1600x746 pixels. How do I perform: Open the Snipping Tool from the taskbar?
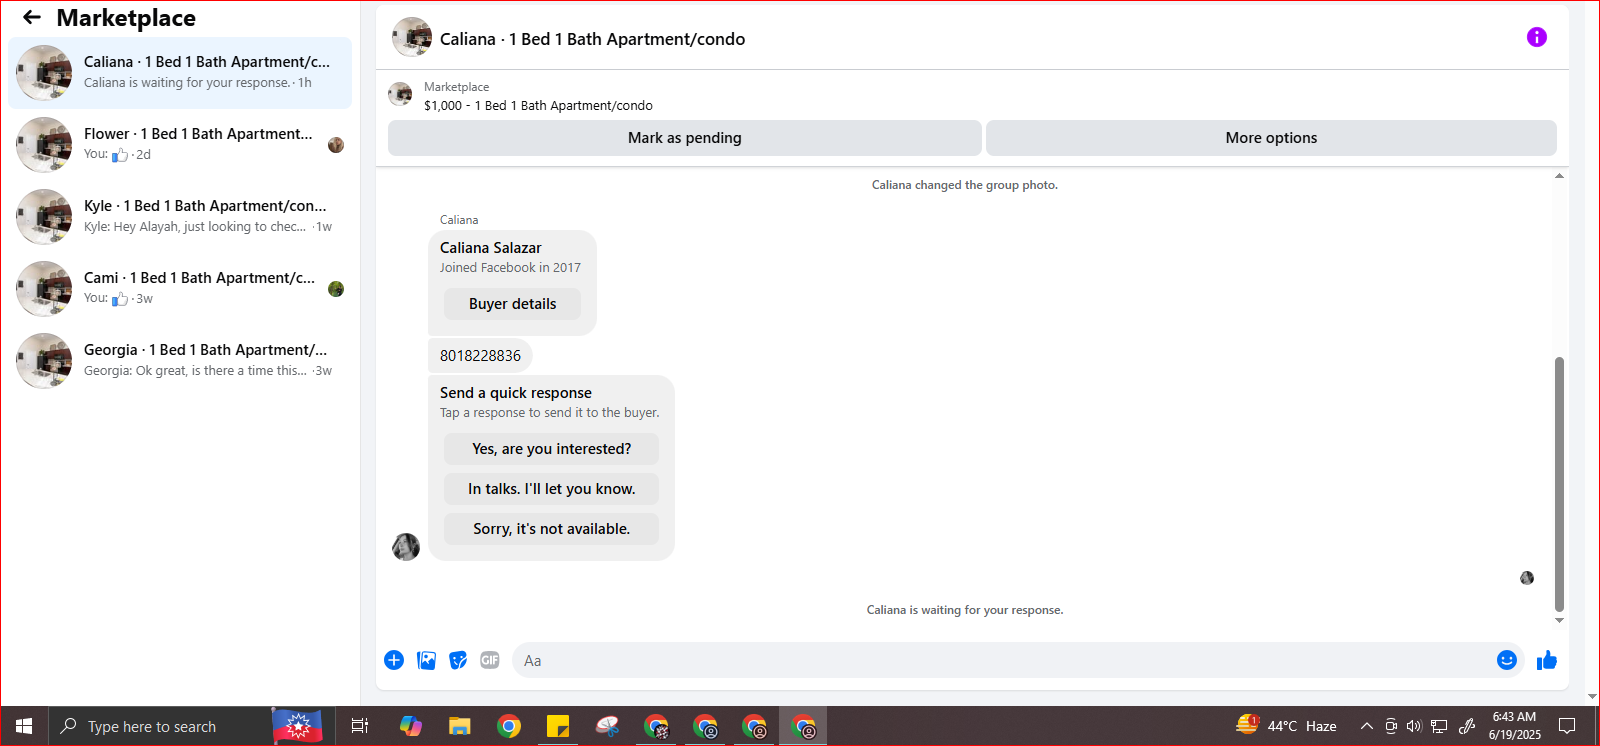point(607,726)
